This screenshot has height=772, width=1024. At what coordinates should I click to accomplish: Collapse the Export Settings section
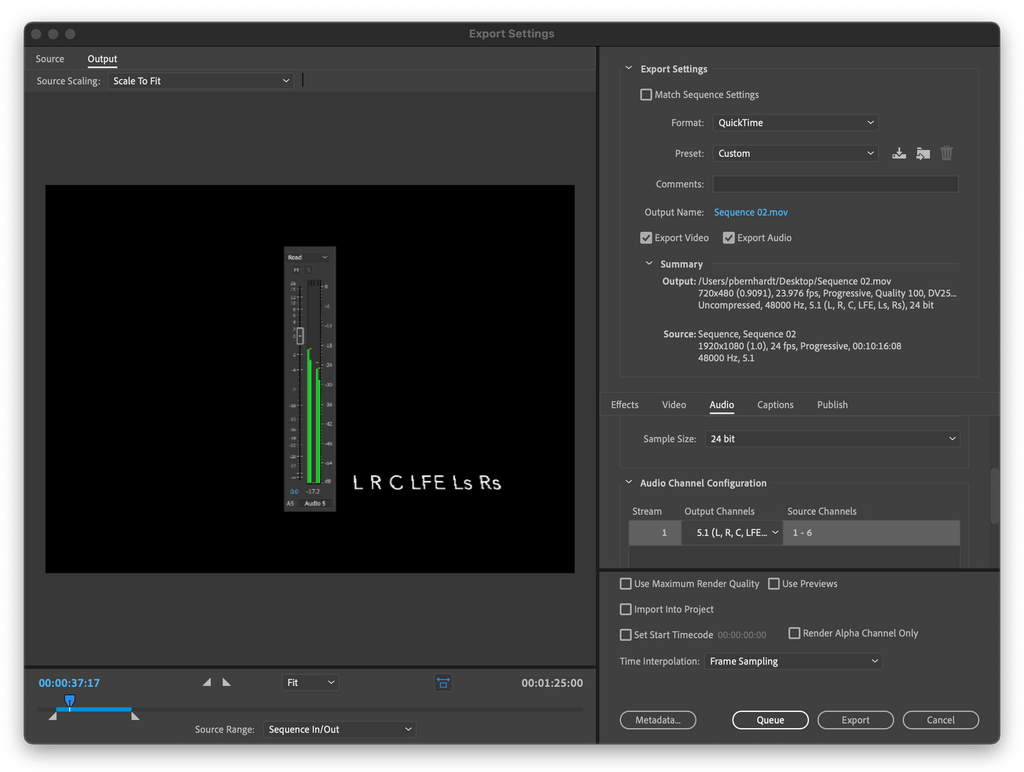628,68
